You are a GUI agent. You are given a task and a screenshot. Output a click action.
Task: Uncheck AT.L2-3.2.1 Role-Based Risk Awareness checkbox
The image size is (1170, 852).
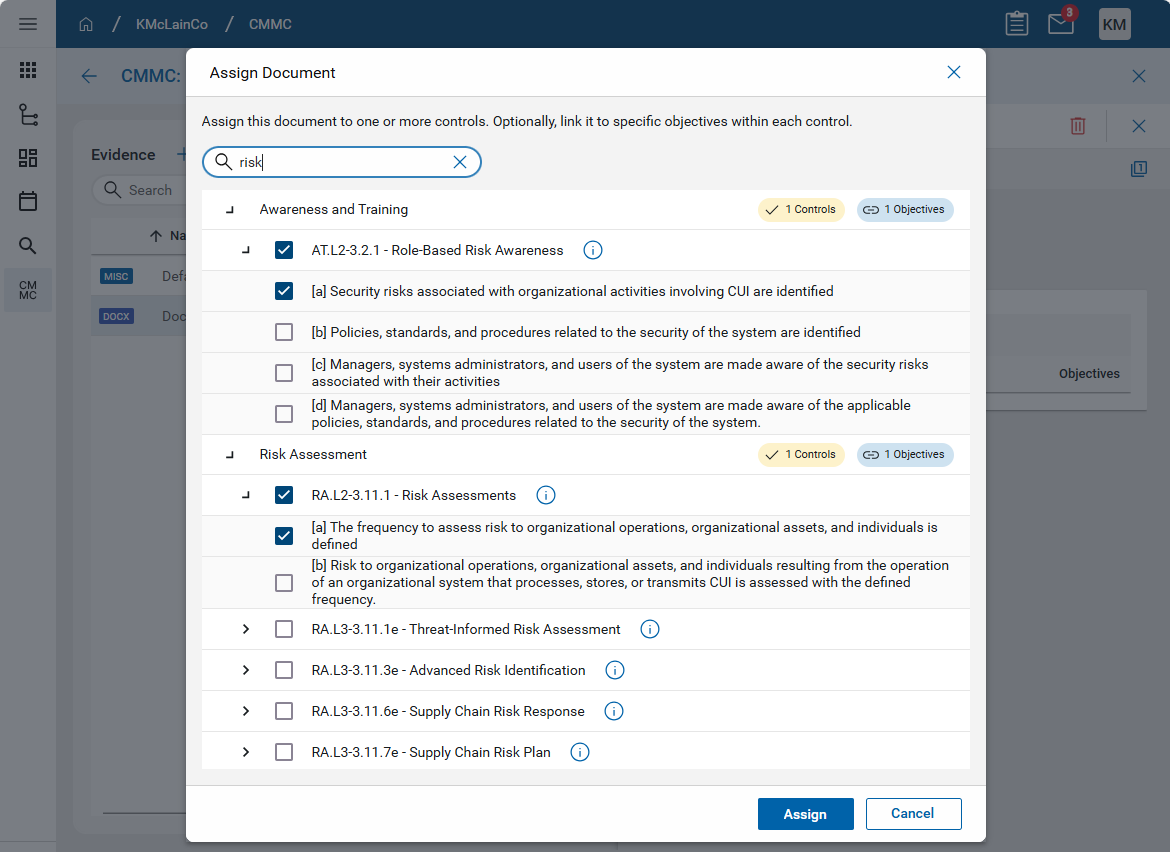[284, 250]
